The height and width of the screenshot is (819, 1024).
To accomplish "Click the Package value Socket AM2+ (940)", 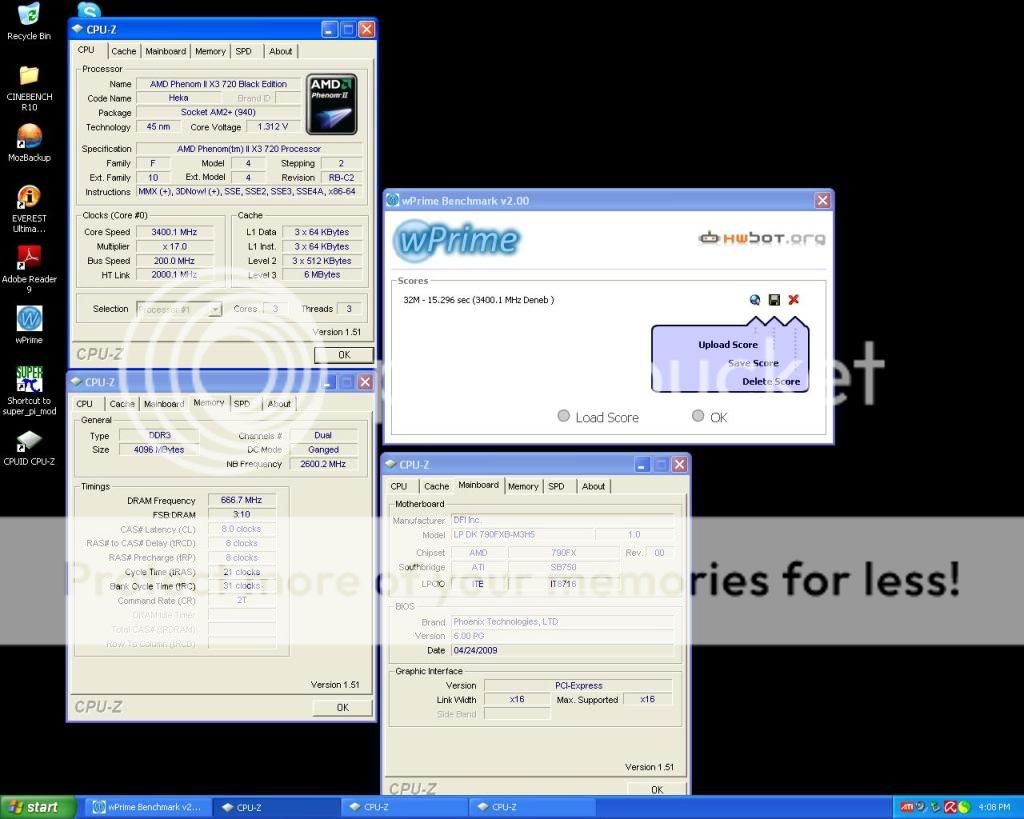I will [218, 112].
